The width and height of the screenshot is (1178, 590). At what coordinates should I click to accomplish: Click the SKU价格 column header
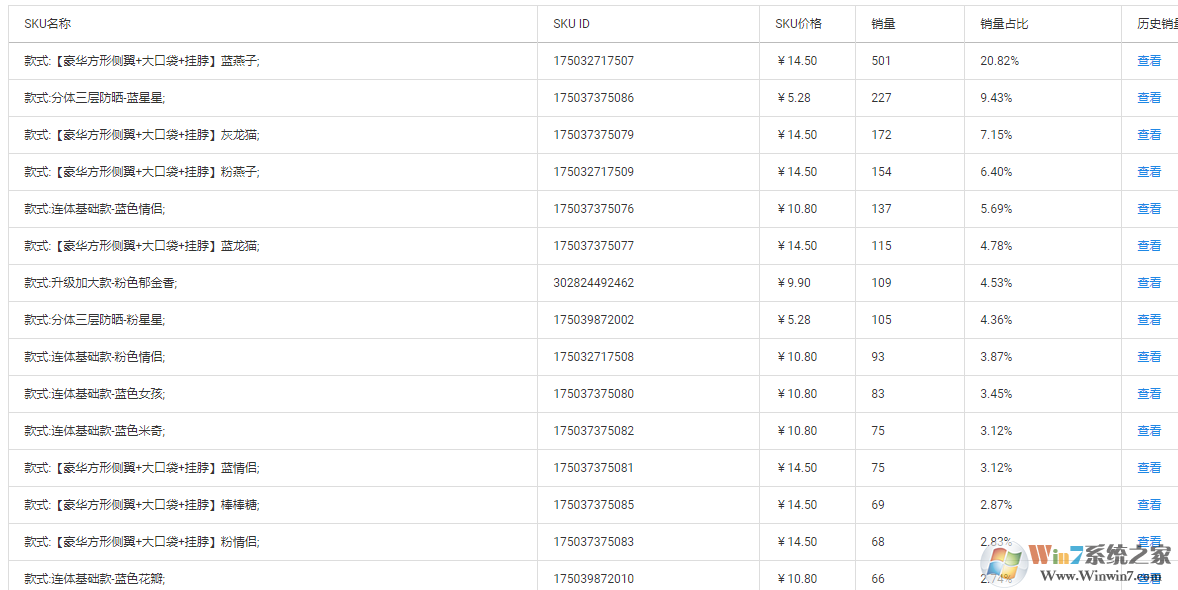[x=798, y=24]
